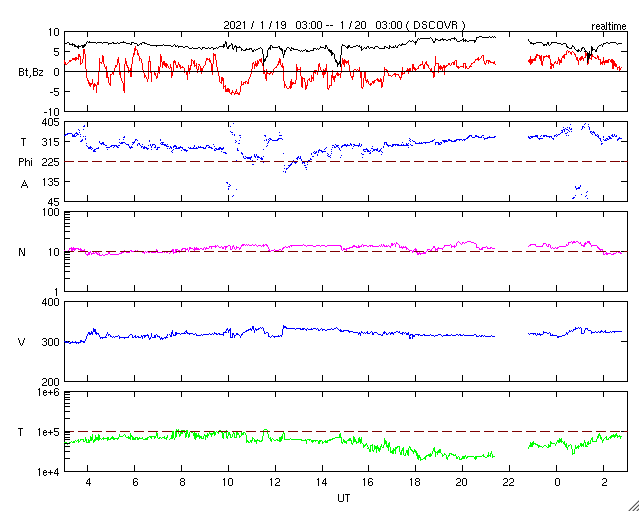Viewport: 640px width, 512px height.
Task: Click the '45' phi tick label
Action: [55, 202]
